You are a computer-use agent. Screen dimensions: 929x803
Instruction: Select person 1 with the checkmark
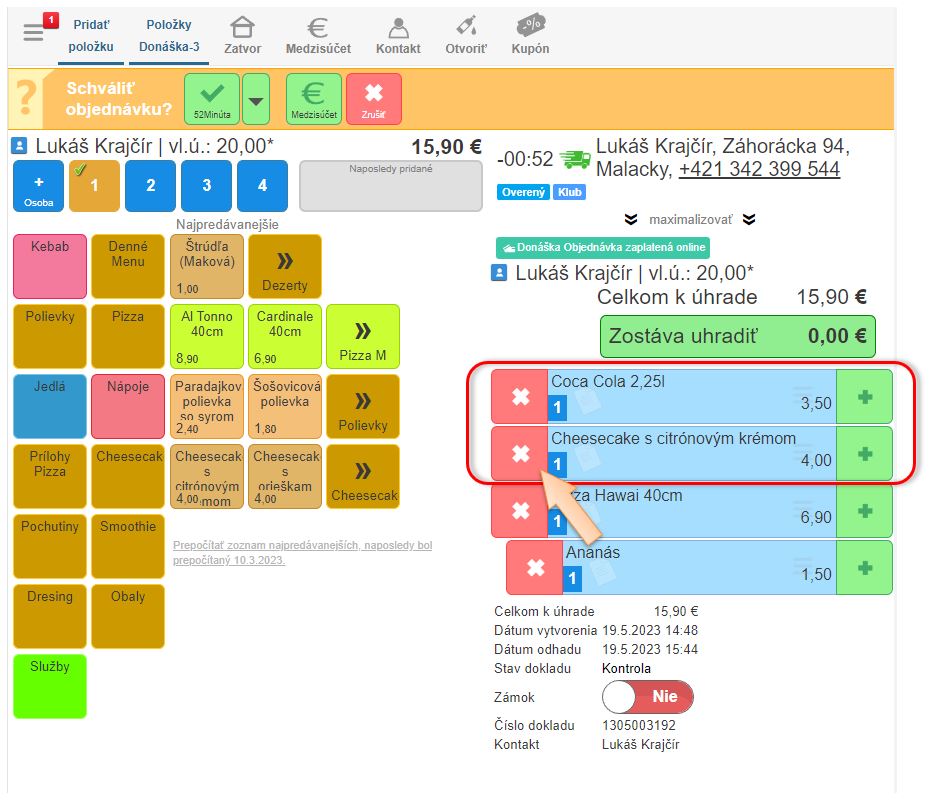[94, 185]
